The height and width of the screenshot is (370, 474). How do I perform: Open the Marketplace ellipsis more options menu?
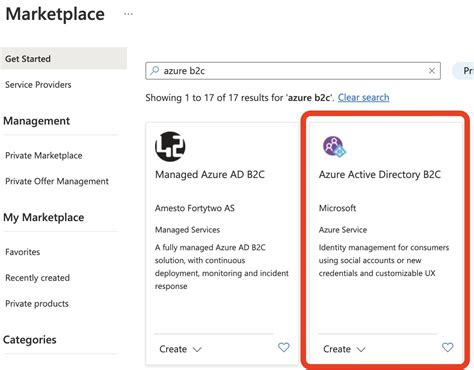coord(128,14)
